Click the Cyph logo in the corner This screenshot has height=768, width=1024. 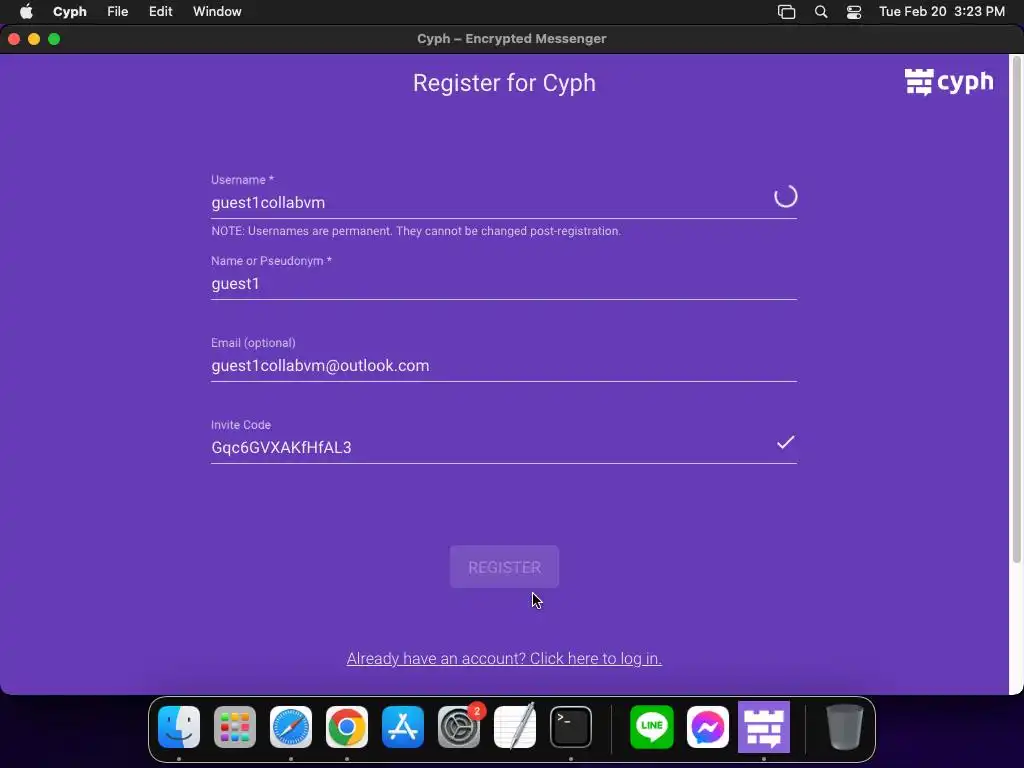[x=949, y=82]
